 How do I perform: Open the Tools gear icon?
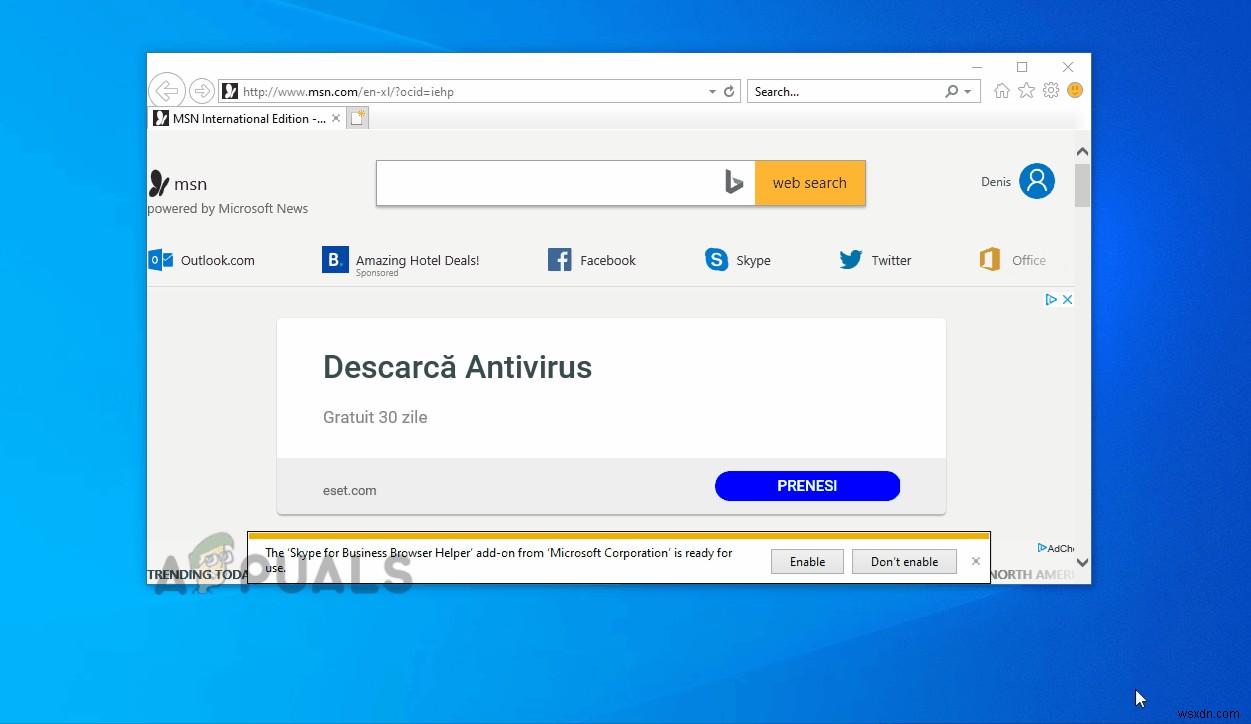(1050, 90)
